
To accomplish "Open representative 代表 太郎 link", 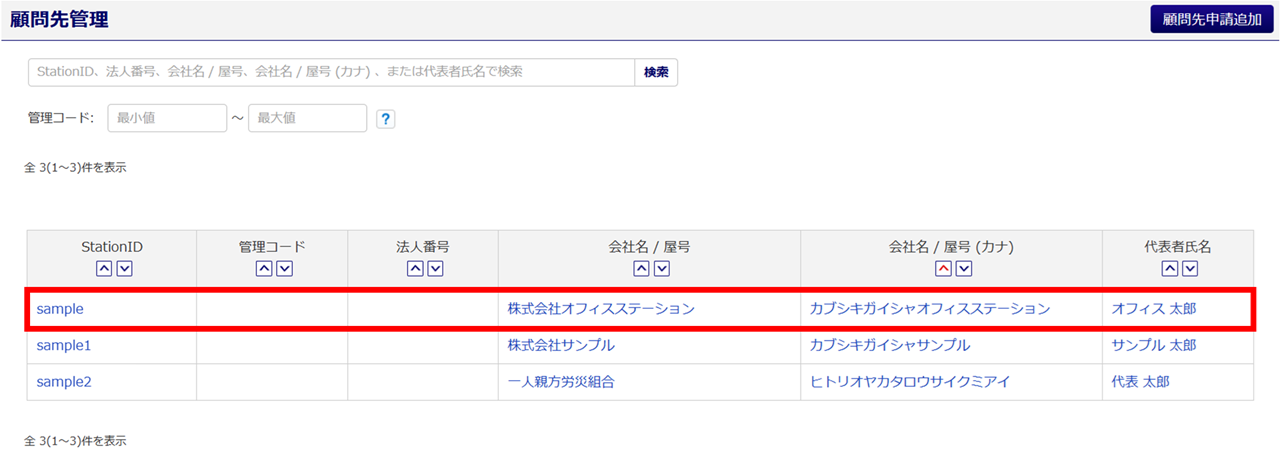I will click(1140, 381).
